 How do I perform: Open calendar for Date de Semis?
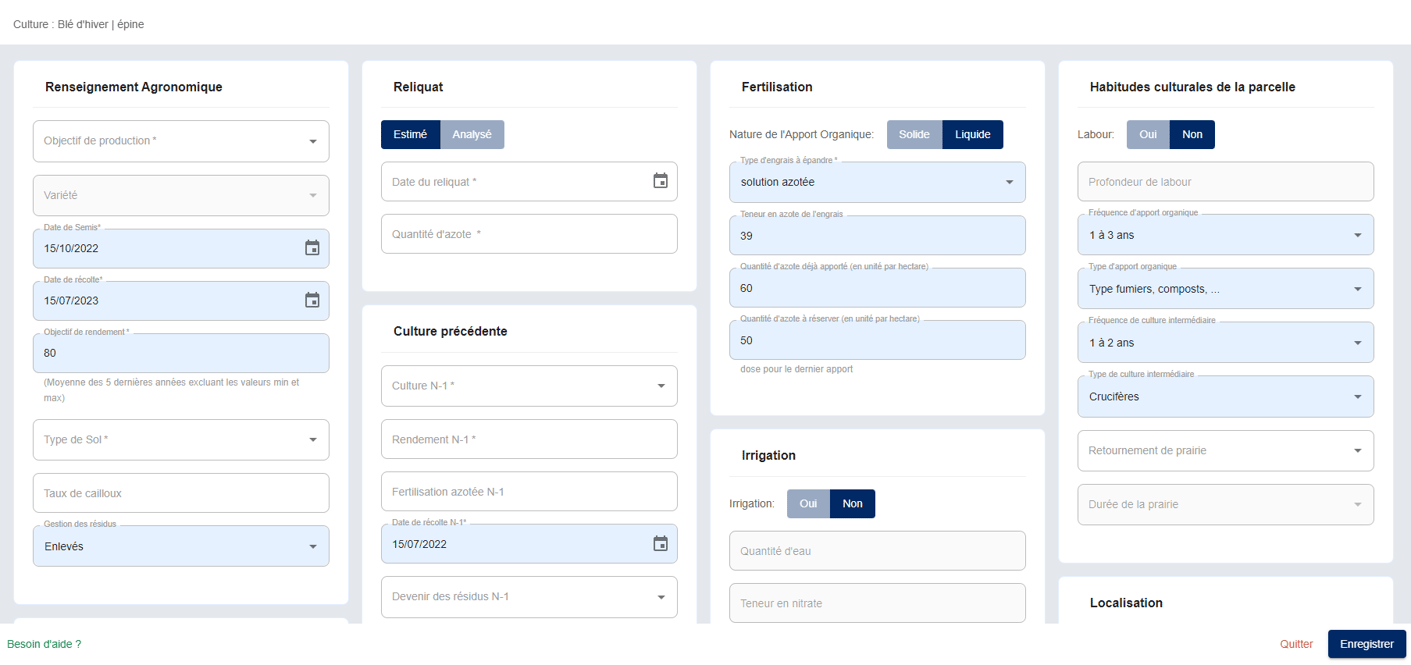(x=312, y=248)
